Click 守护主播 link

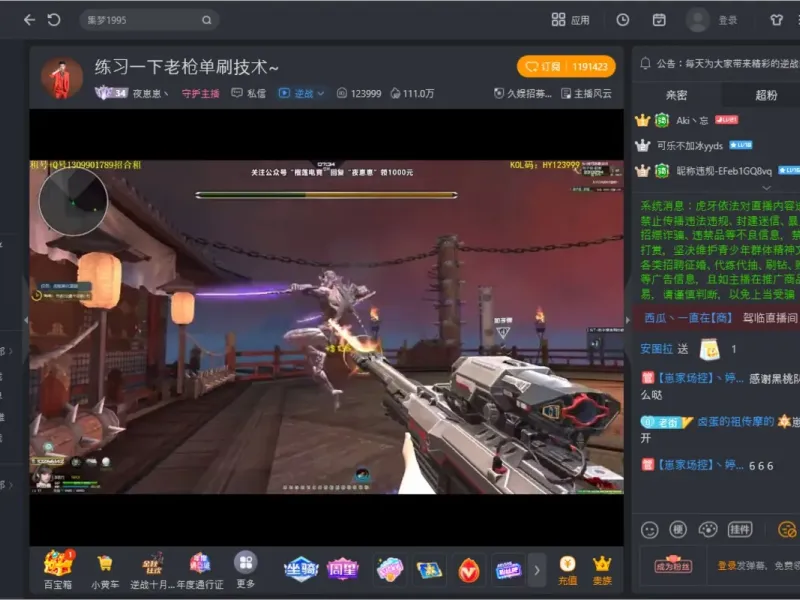201,93
